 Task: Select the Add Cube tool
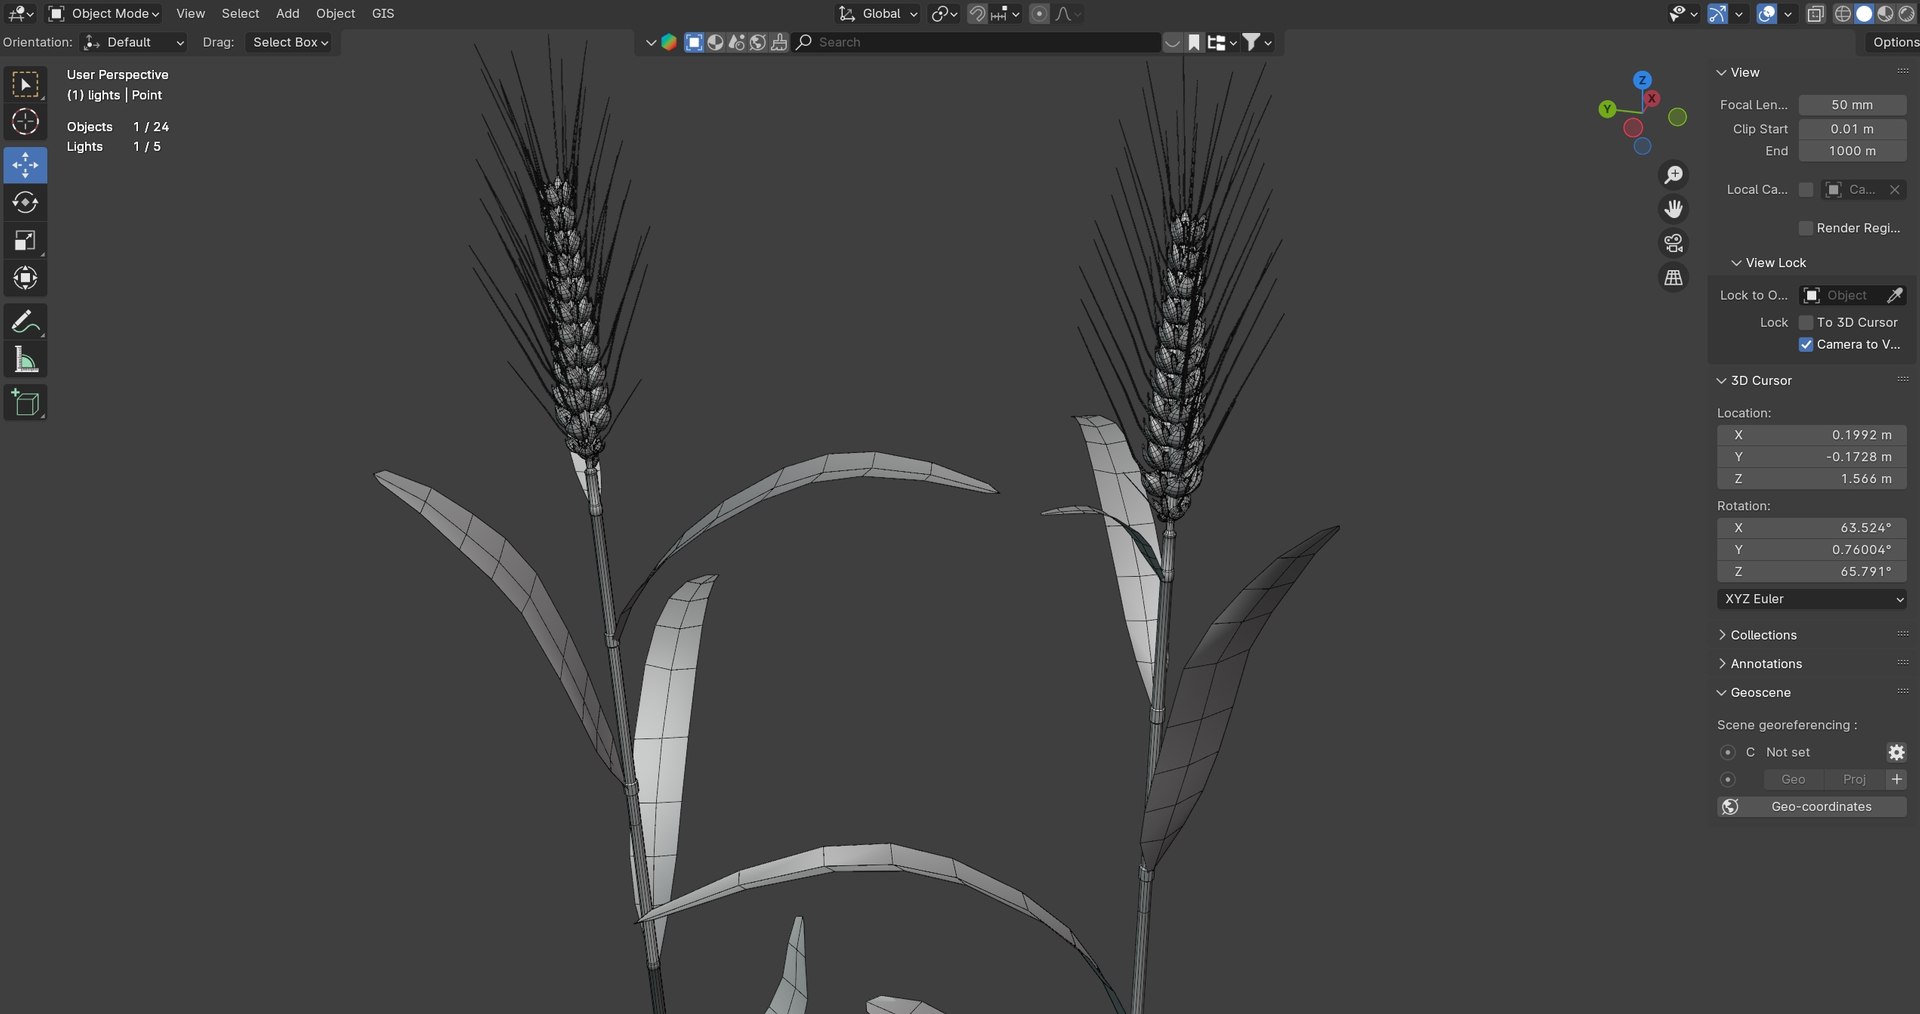click(25, 403)
